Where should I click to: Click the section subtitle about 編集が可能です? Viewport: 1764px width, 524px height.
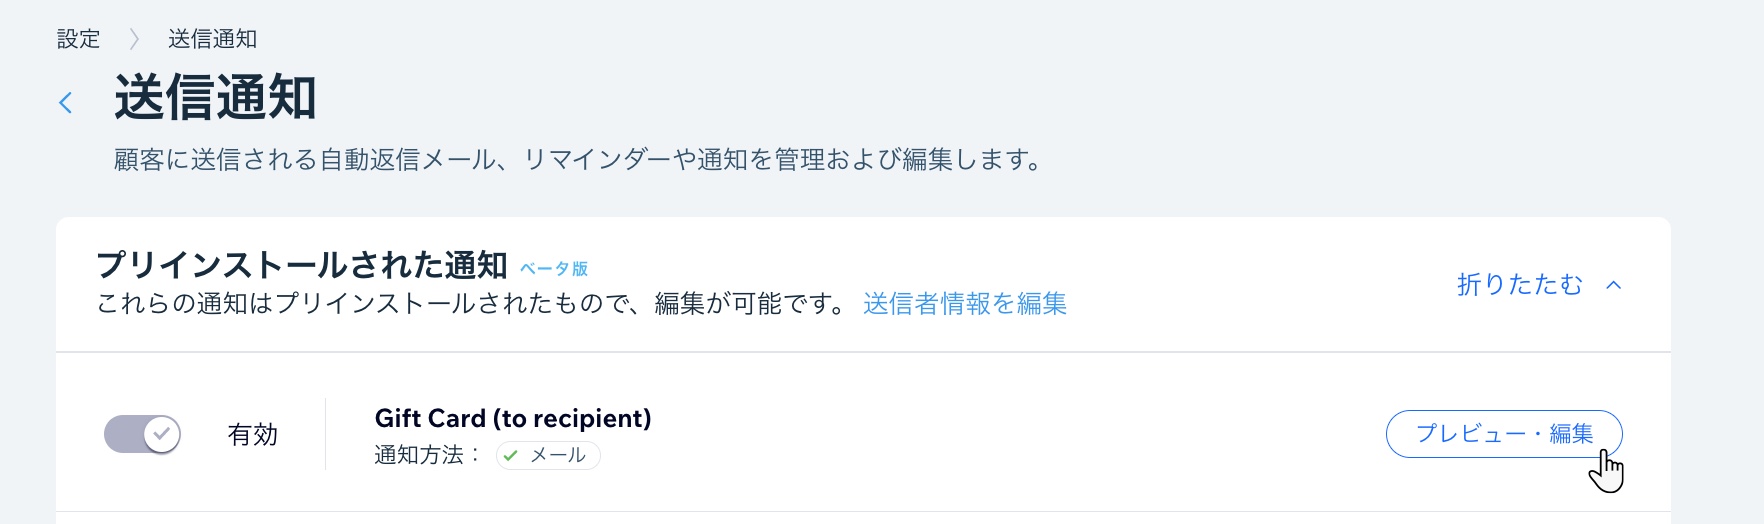(x=473, y=304)
